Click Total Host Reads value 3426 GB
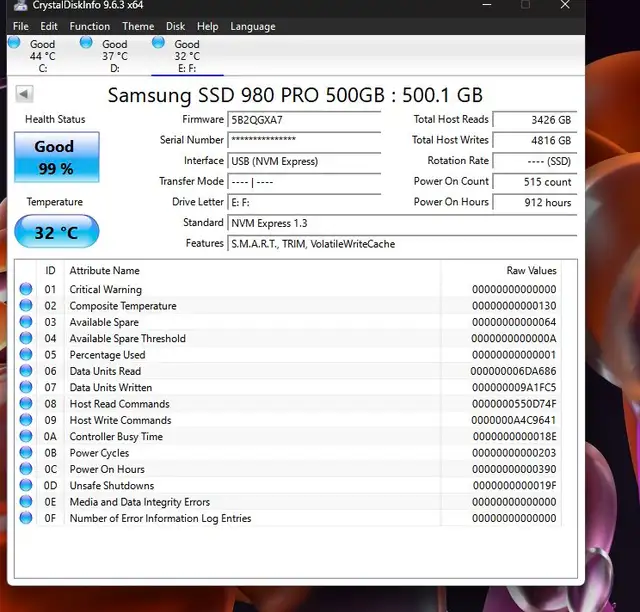This screenshot has width=640, height=612. click(535, 120)
